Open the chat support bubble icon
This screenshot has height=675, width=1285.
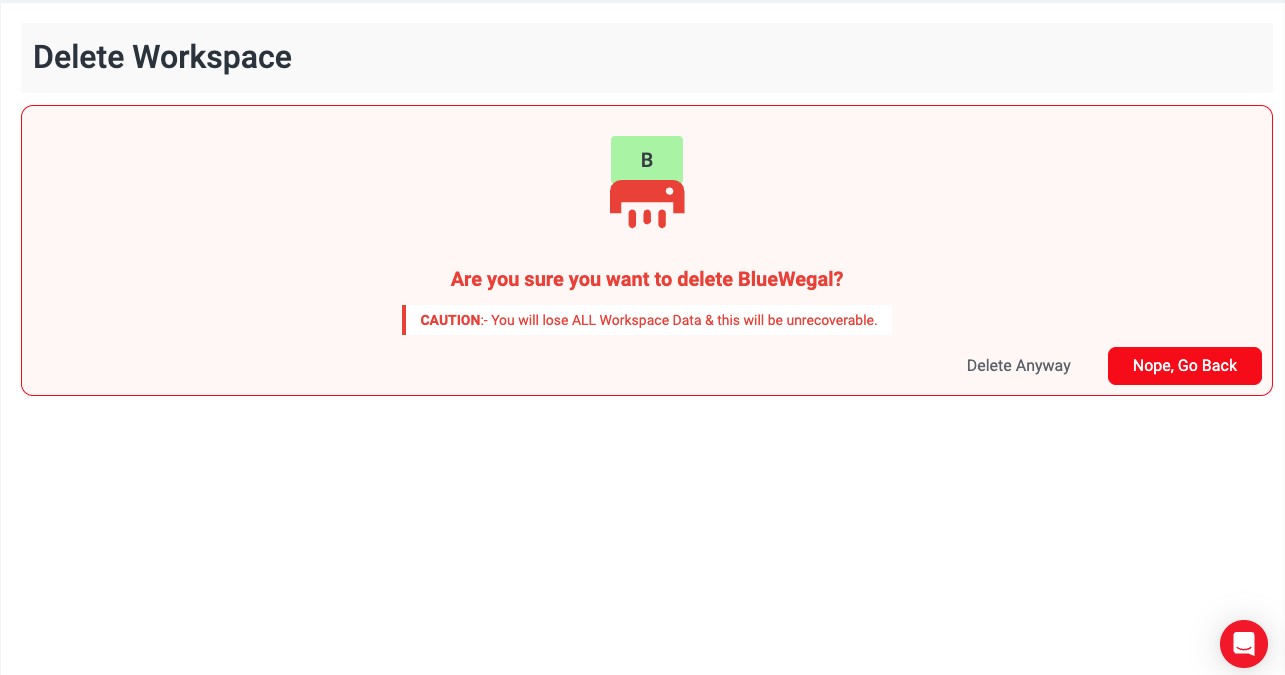pyautogui.click(x=1243, y=643)
